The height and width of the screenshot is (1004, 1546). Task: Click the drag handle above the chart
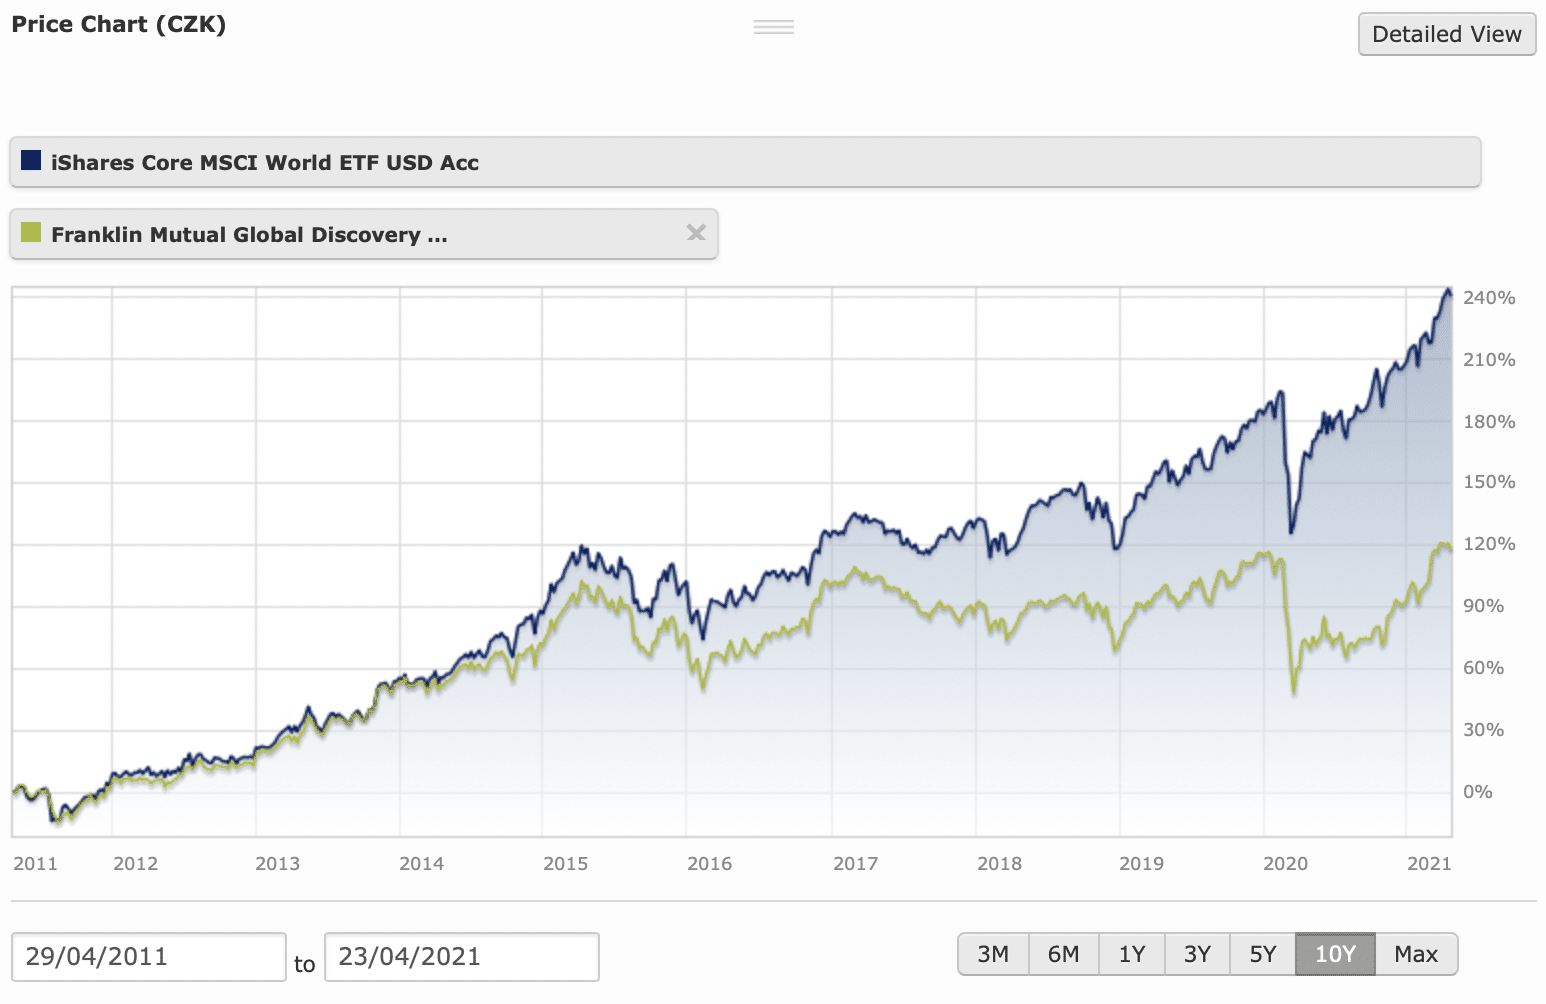point(773,27)
